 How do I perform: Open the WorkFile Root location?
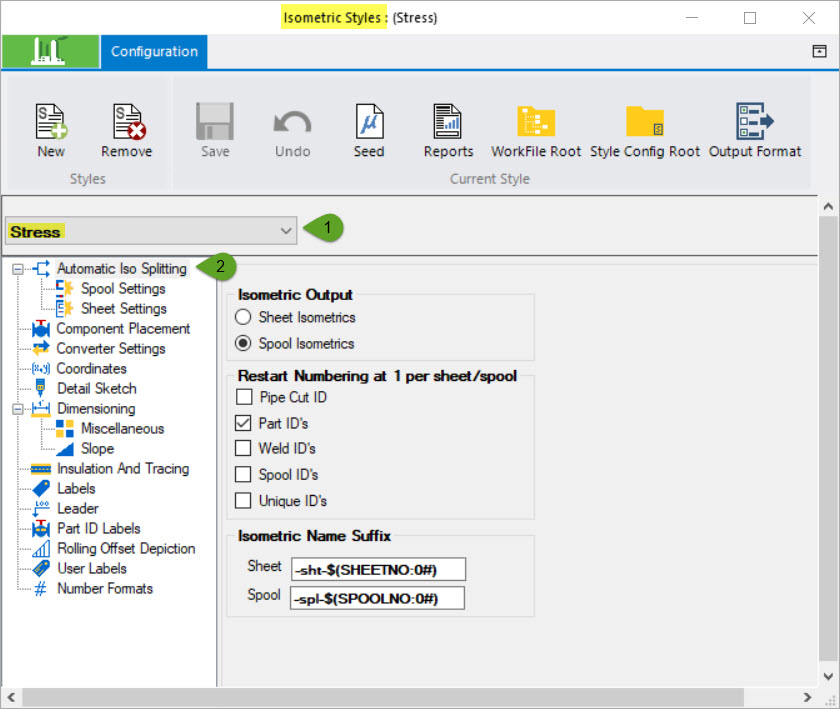(536, 130)
